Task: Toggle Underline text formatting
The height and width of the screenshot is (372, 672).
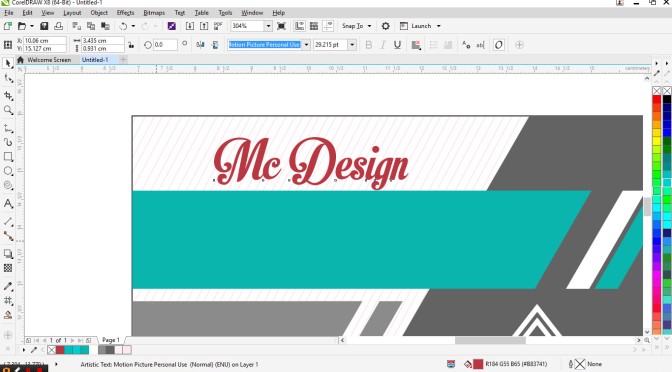Action: tap(397, 45)
